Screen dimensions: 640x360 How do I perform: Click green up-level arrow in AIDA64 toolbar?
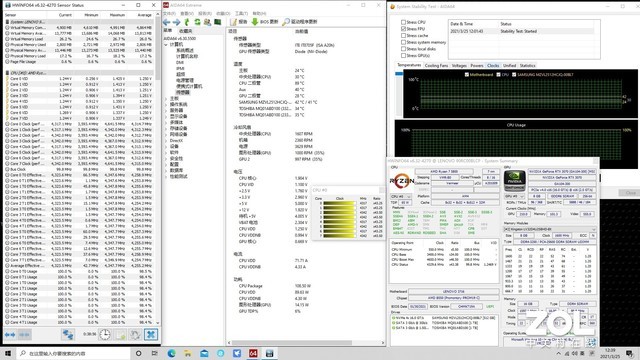(x=187, y=22)
